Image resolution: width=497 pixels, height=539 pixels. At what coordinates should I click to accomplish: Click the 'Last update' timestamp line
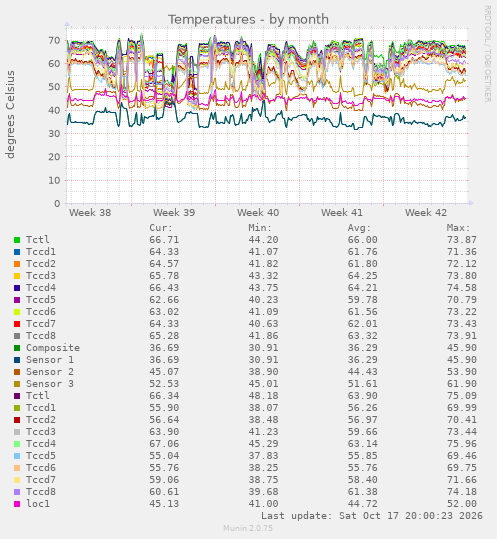coord(372,516)
